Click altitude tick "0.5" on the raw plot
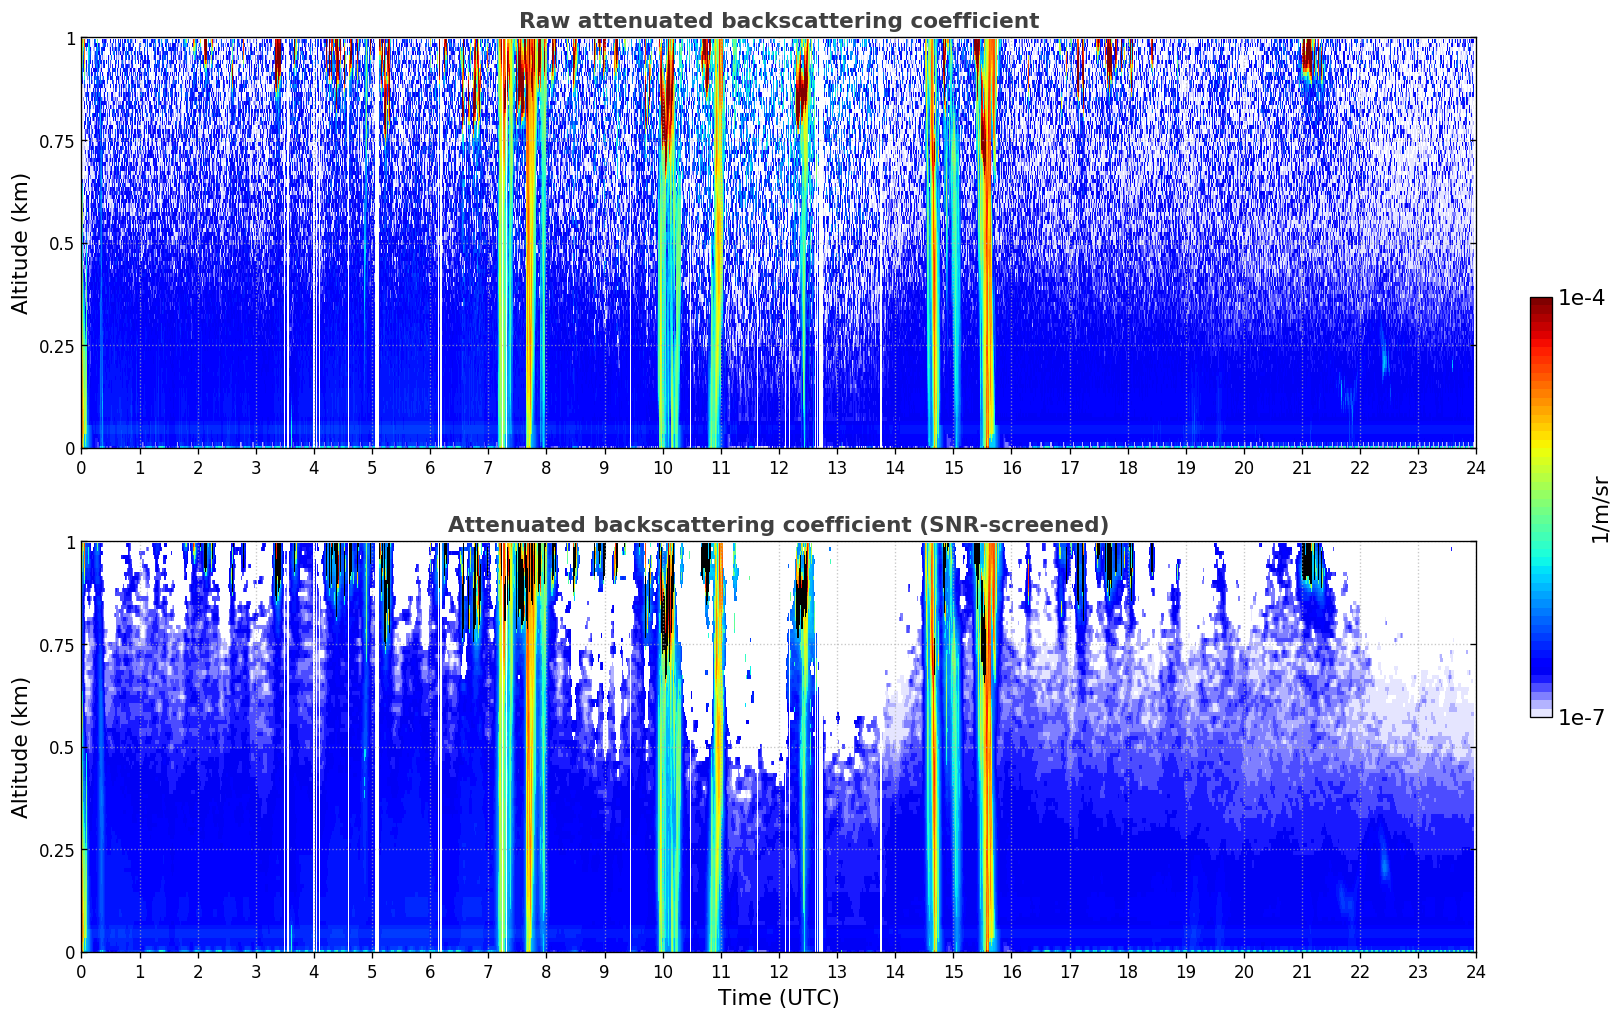The width and height of the screenshot is (1621, 1020). (x=61, y=244)
